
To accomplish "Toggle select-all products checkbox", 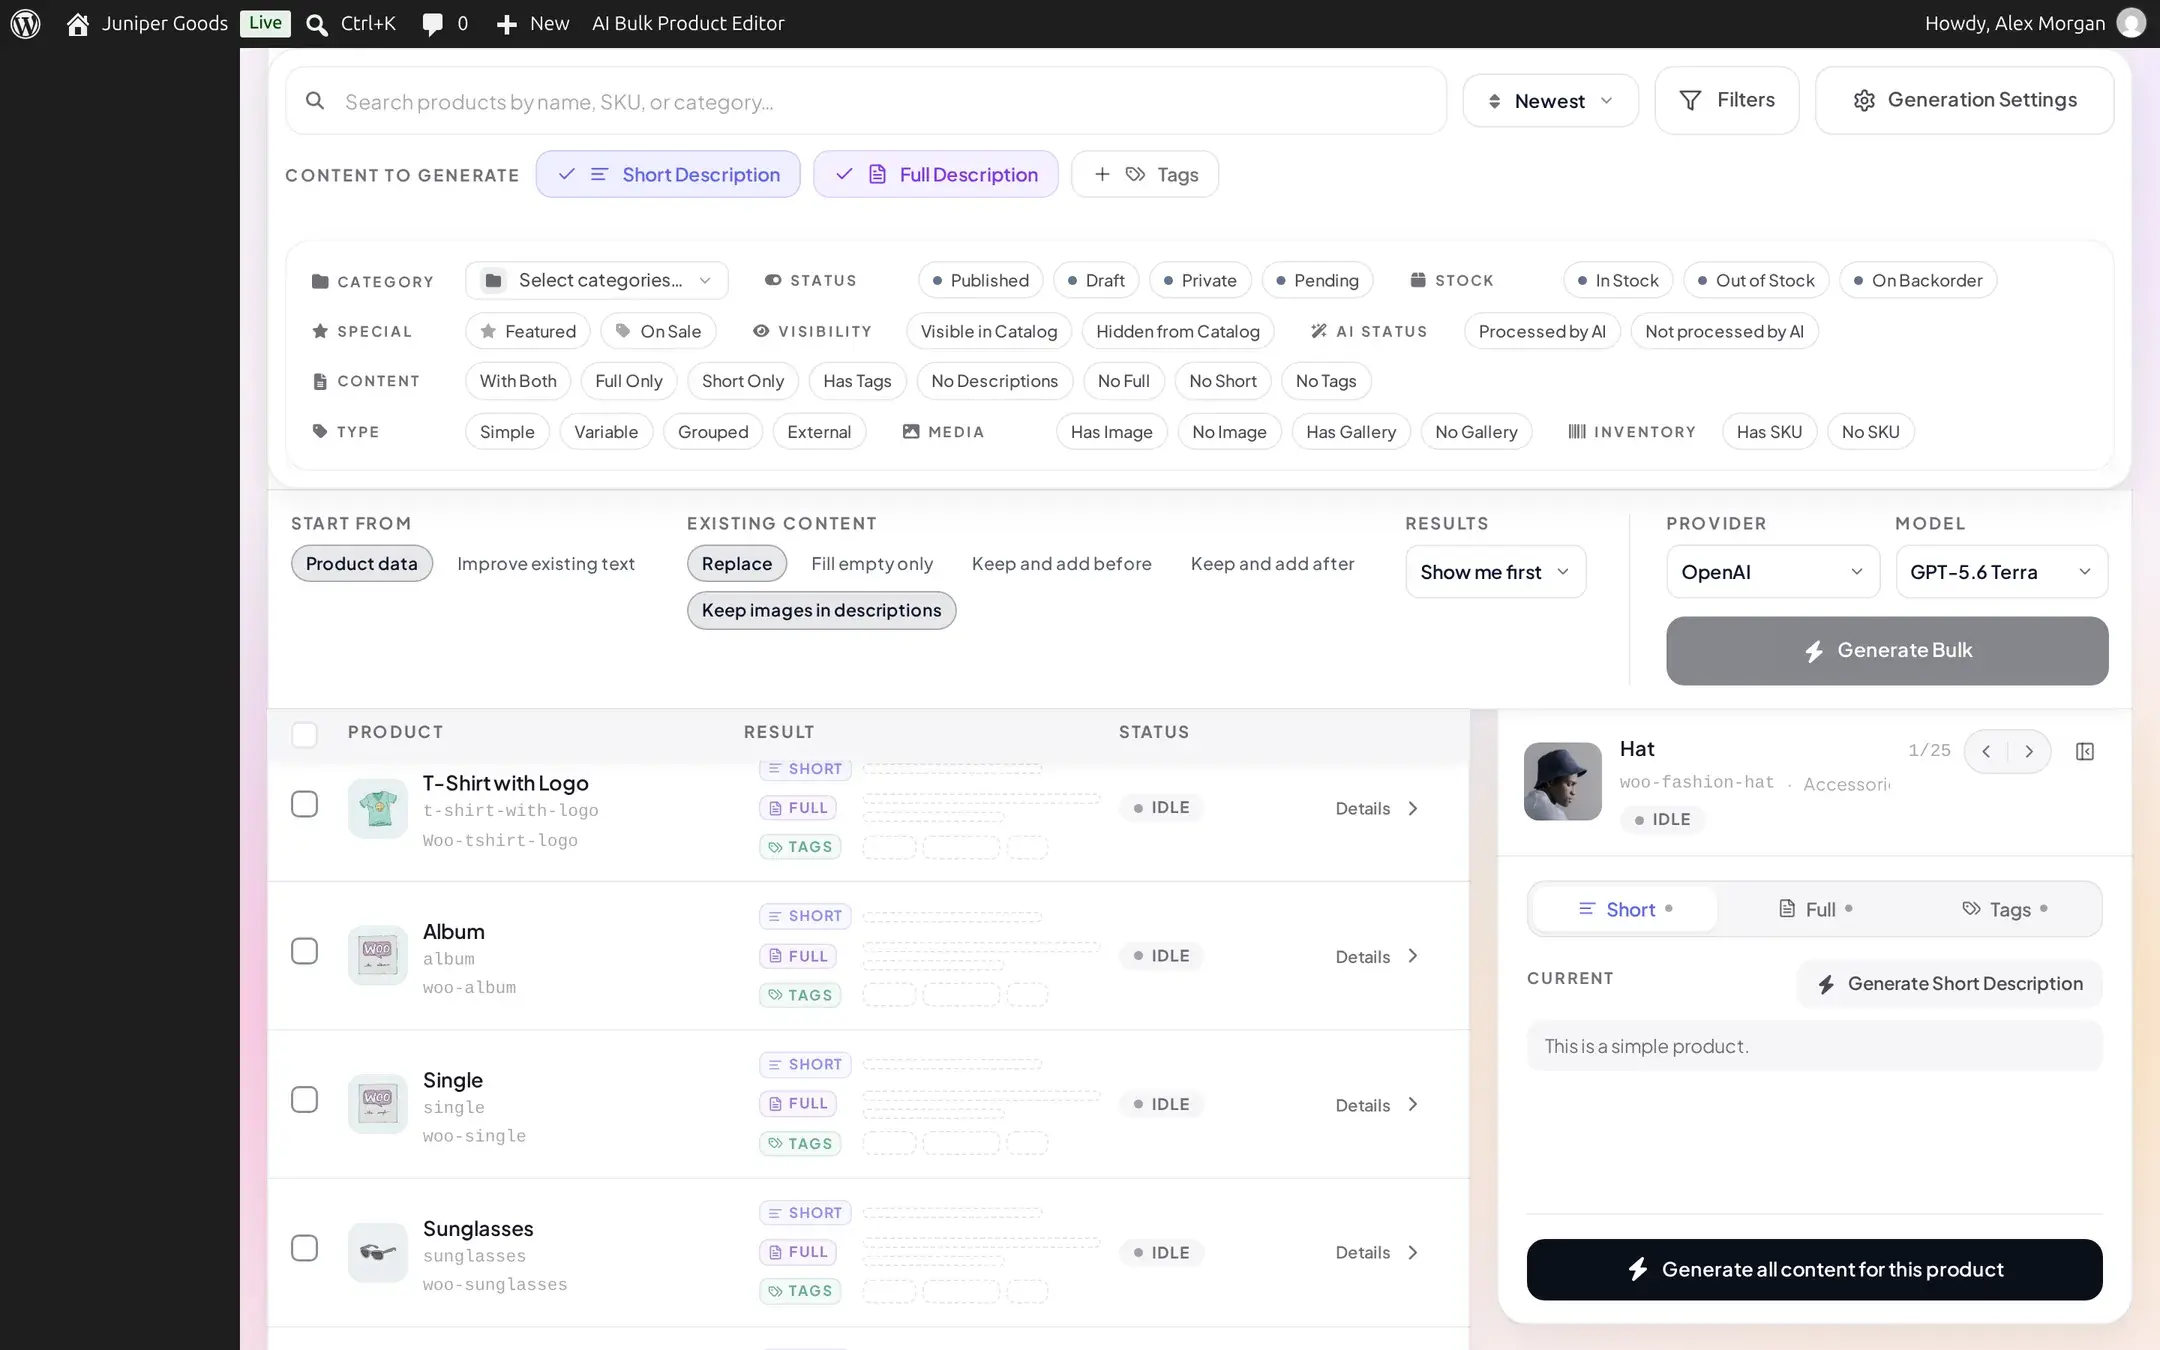I will [304, 734].
